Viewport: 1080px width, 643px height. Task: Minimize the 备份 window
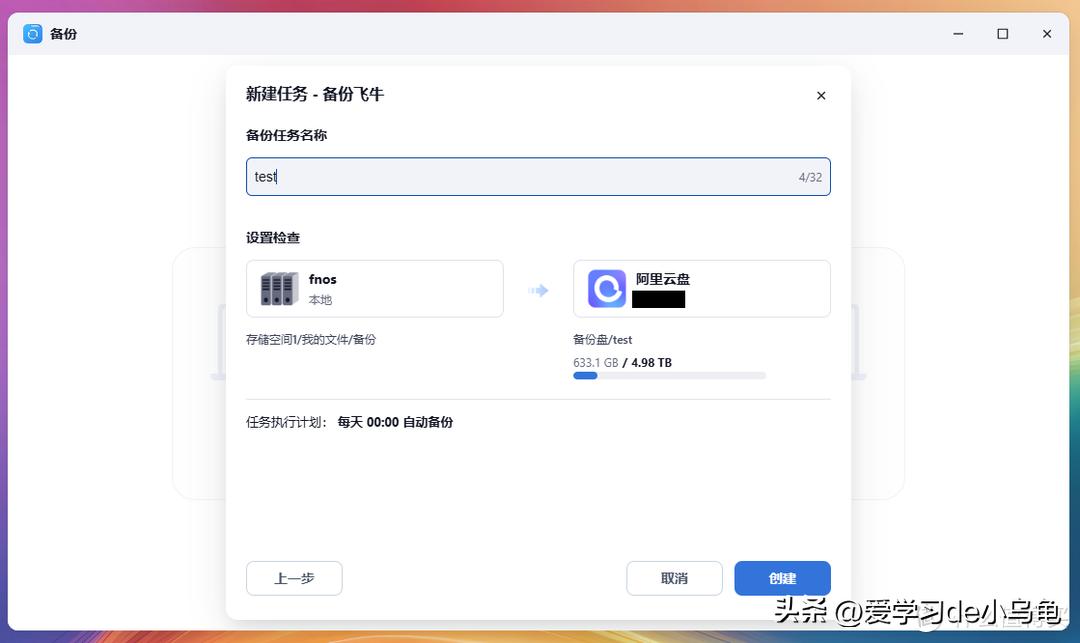tap(957, 34)
